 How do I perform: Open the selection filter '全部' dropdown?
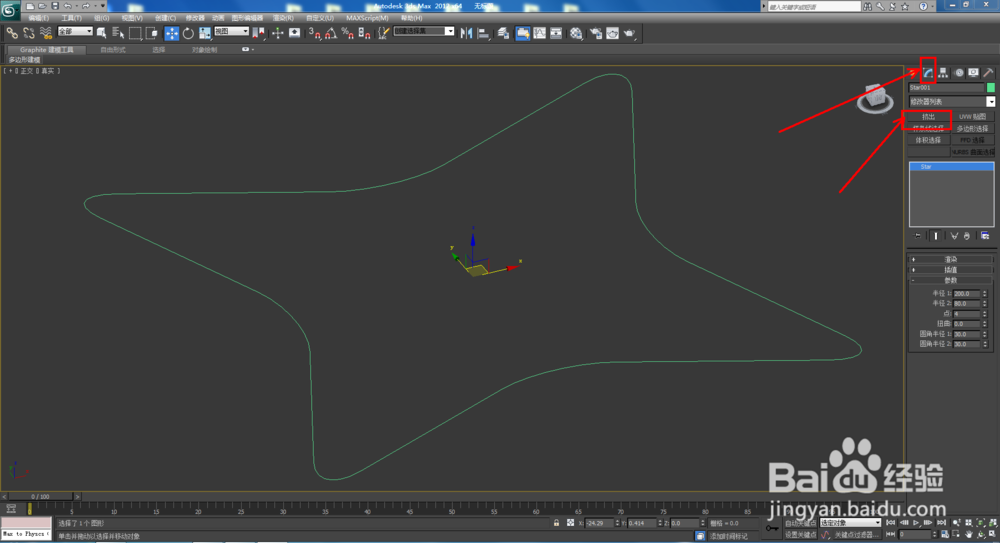[75, 31]
